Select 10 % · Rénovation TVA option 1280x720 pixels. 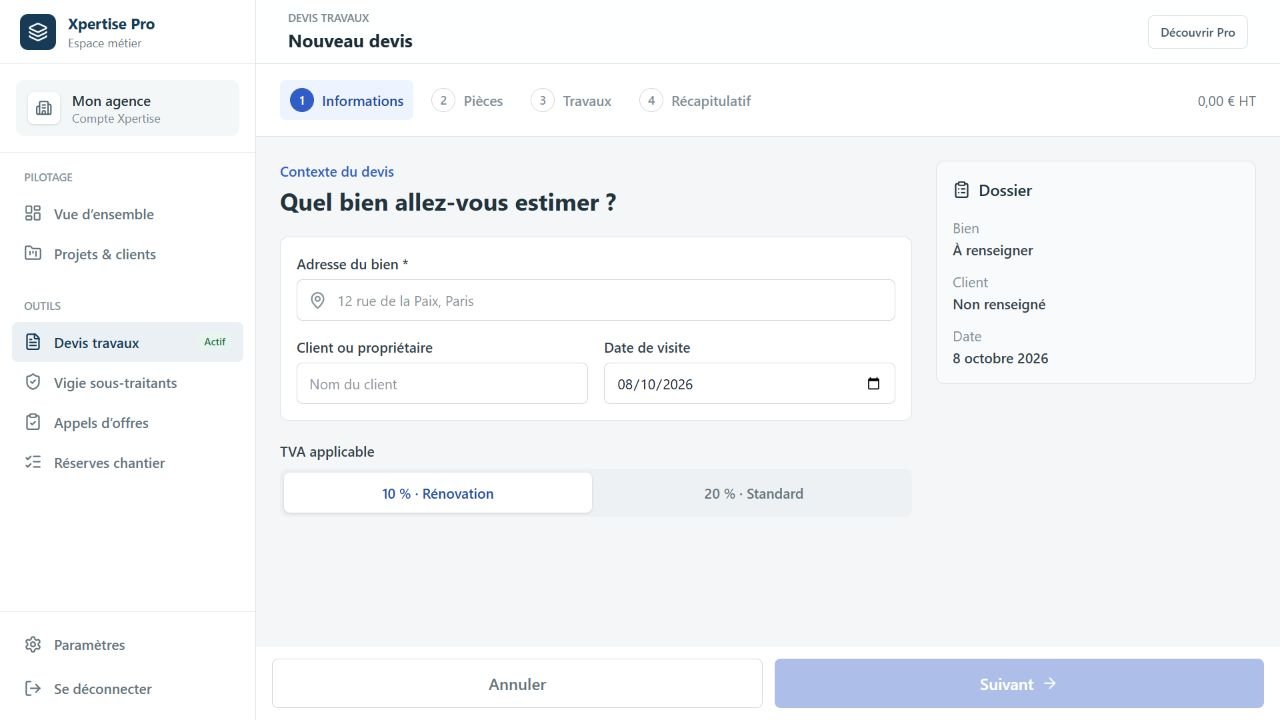[438, 493]
